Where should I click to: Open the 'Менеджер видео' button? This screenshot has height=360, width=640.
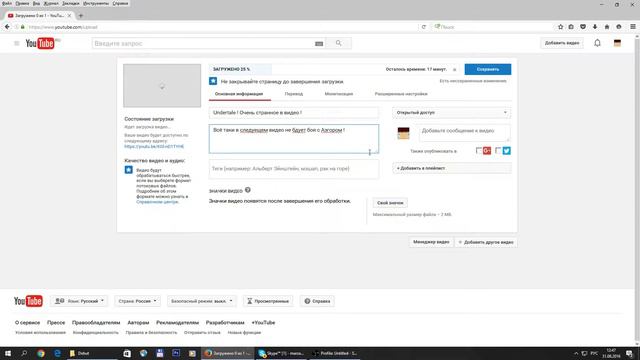point(431,242)
